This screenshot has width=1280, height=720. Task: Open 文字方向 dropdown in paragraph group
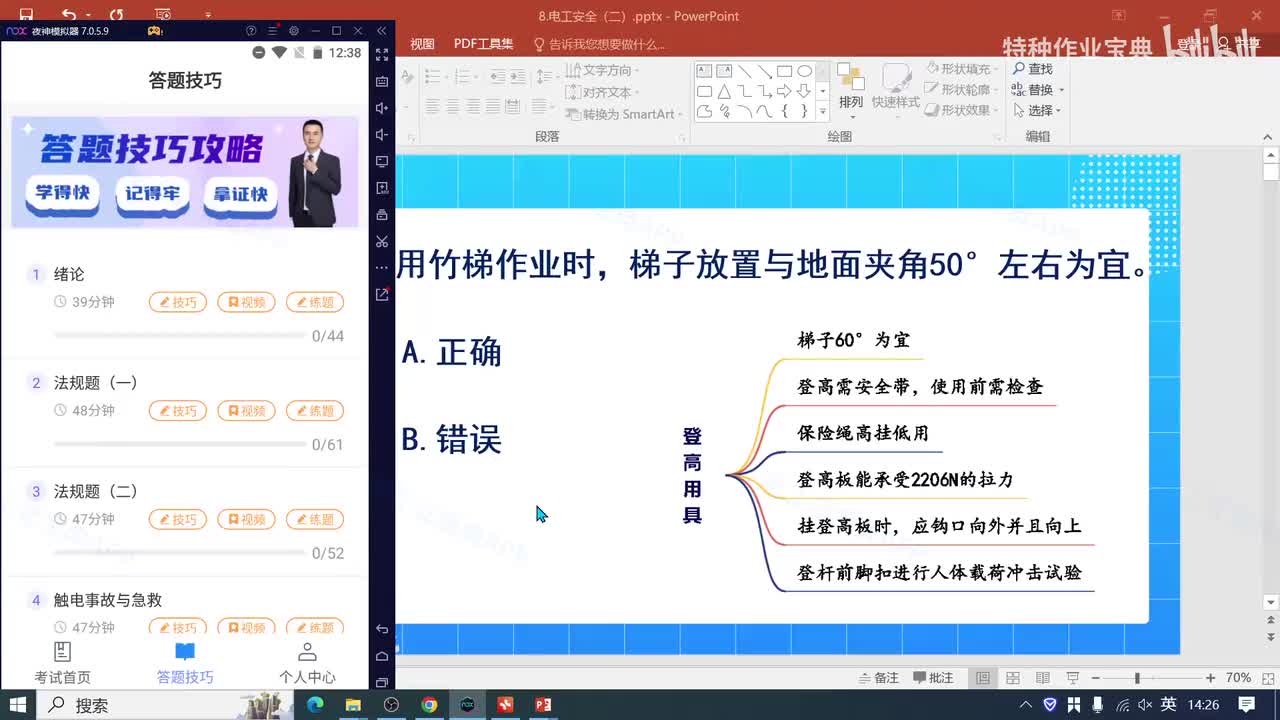(604, 70)
